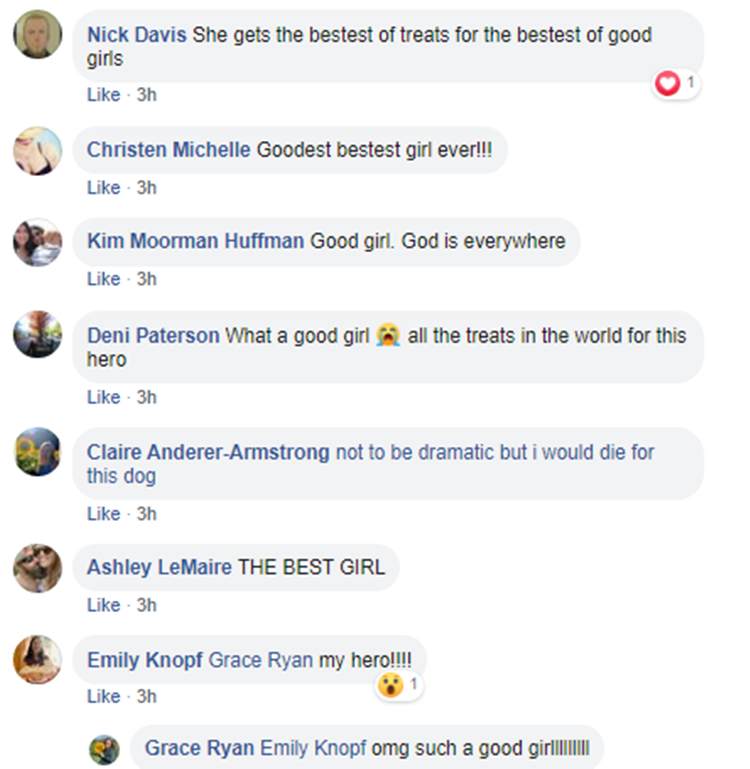Click the heart reaction on Nick Davis's comment
The image size is (750, 769).
tap(667, 84)
